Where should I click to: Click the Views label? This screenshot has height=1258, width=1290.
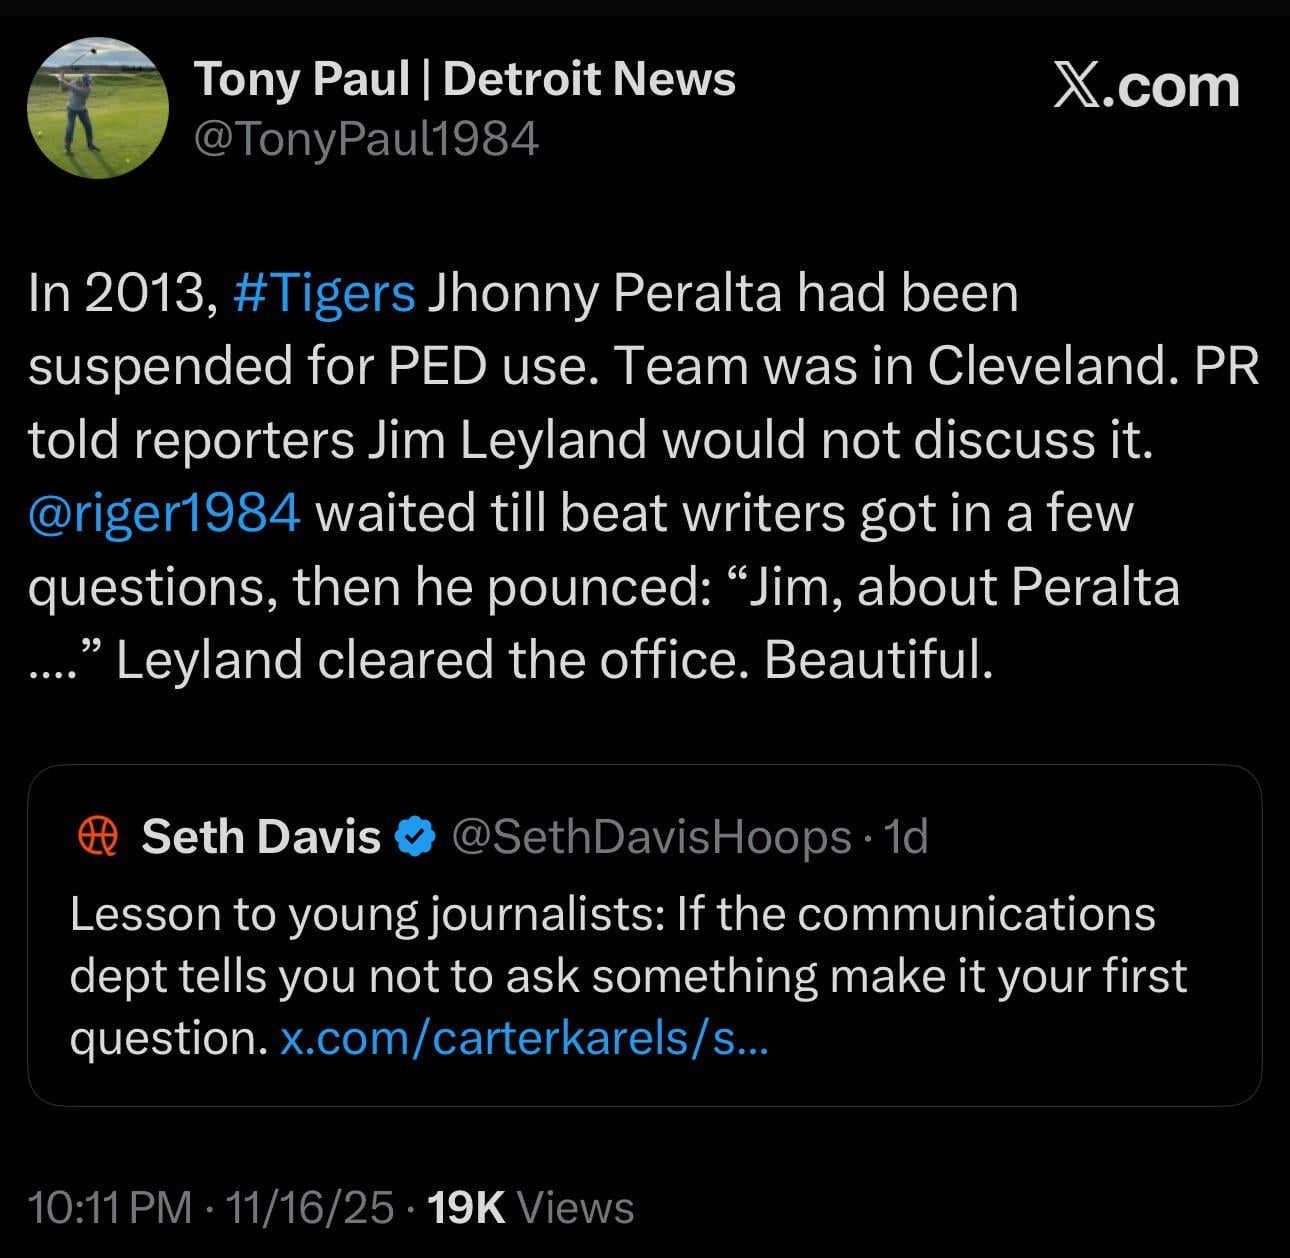point(575,1208)
